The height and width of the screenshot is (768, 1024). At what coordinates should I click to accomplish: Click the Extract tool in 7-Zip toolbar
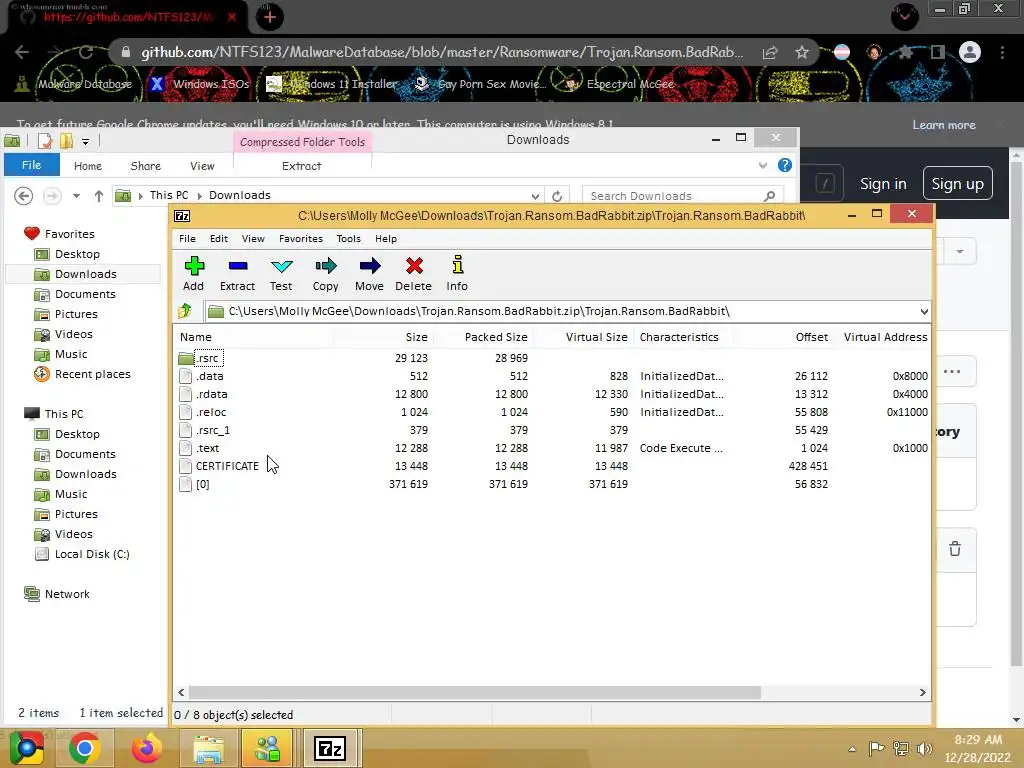[237, 273]
